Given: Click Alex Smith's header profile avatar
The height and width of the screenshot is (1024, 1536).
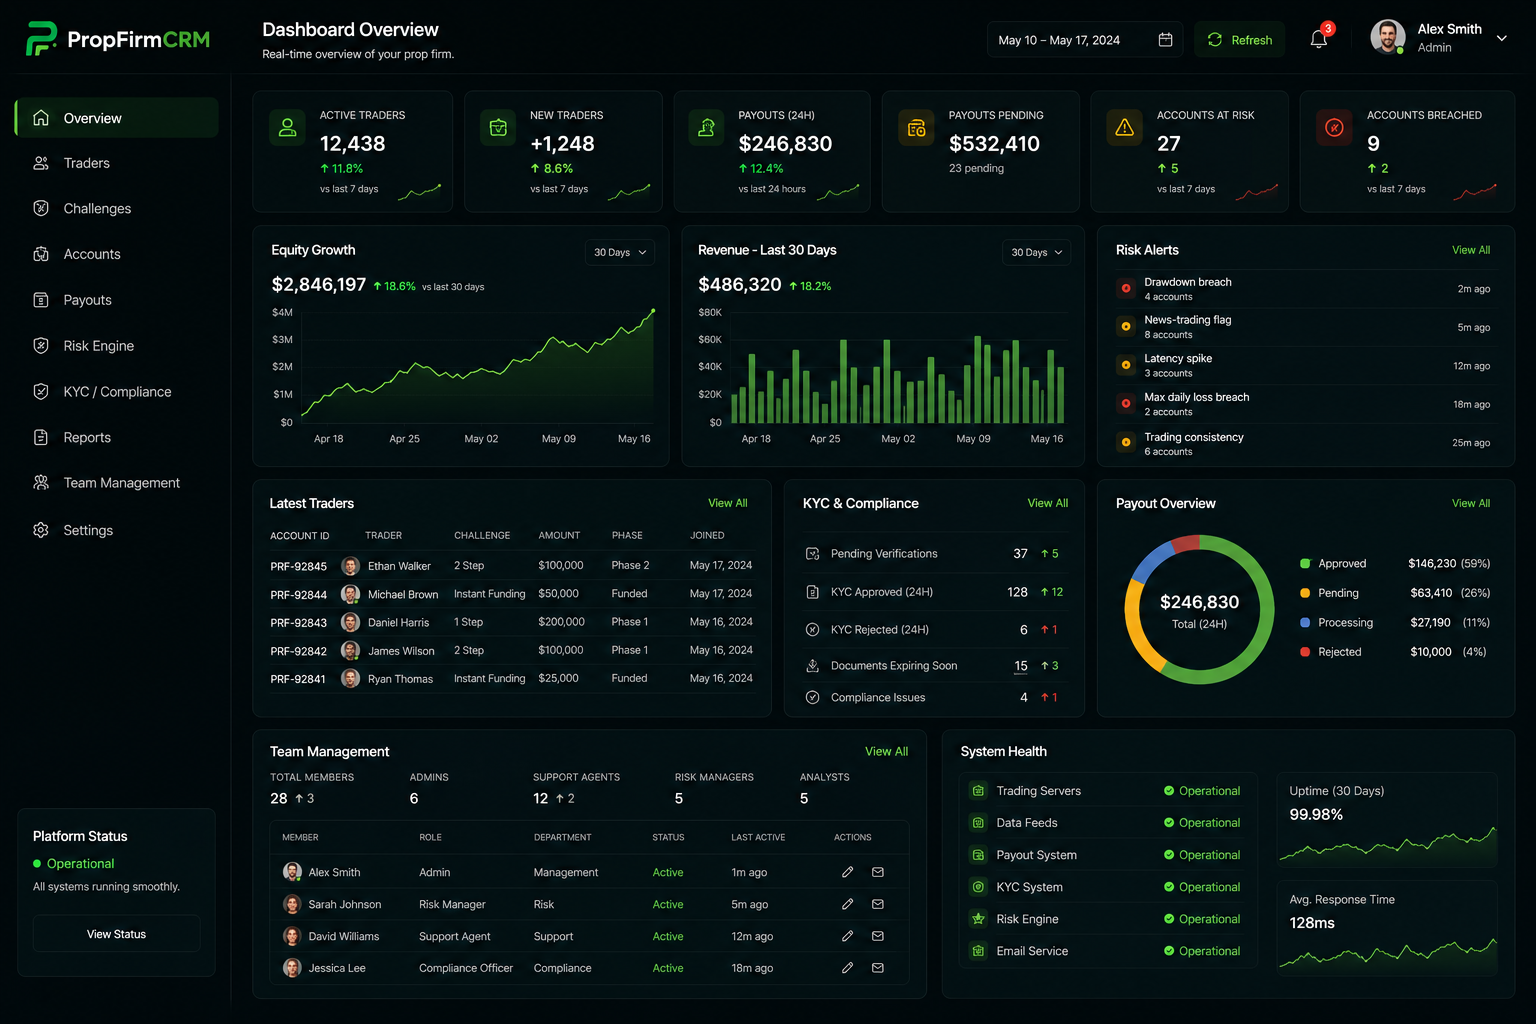Looking at the screenshot, I should point(1388,37).
